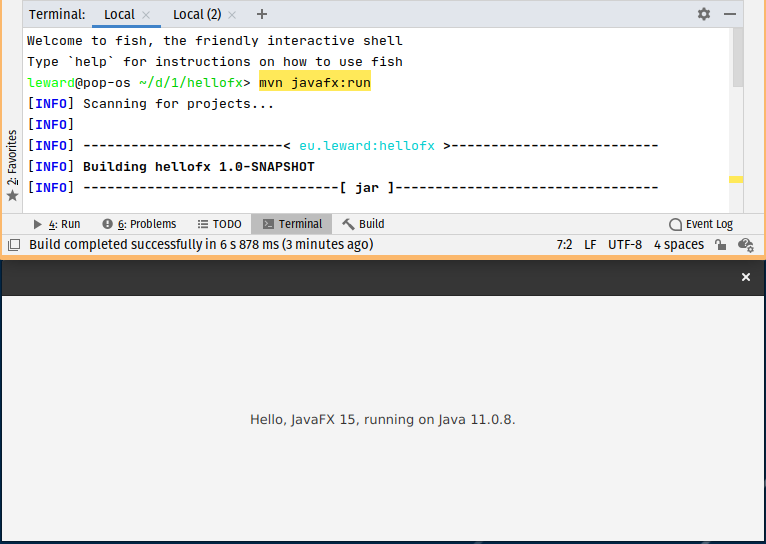The width and height of the screenshot is (766, 544).
Task: Click the TODO list icon
Action: 203,224
